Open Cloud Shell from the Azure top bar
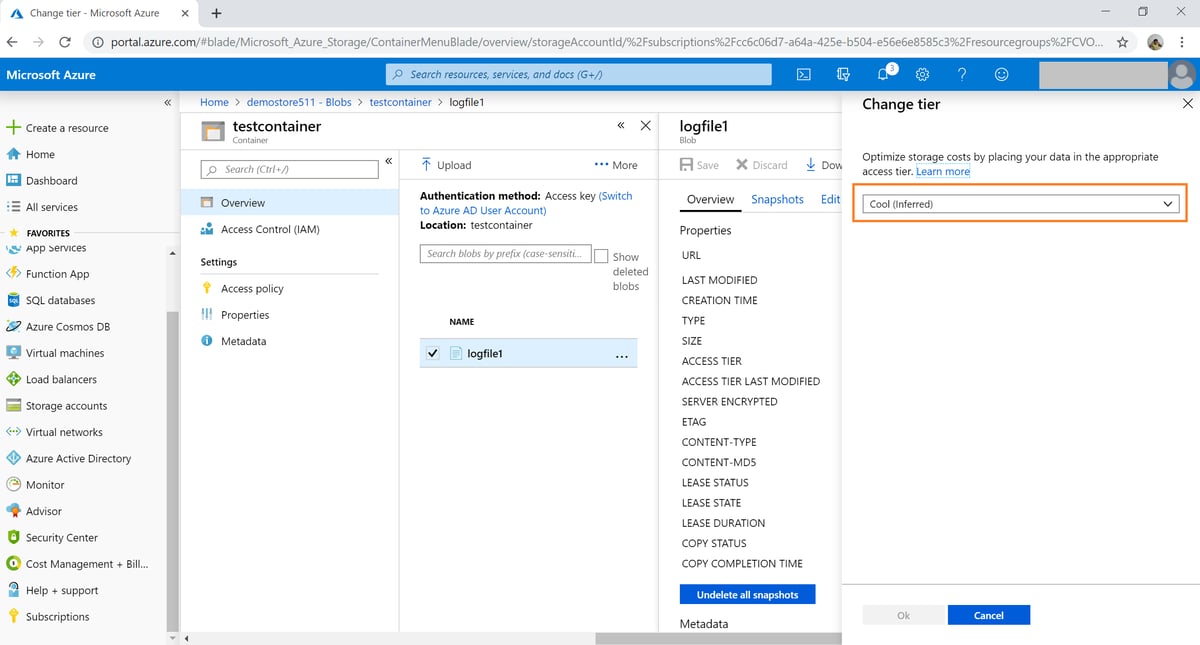This screenshot has height=645, width=1200. point(803,74)
